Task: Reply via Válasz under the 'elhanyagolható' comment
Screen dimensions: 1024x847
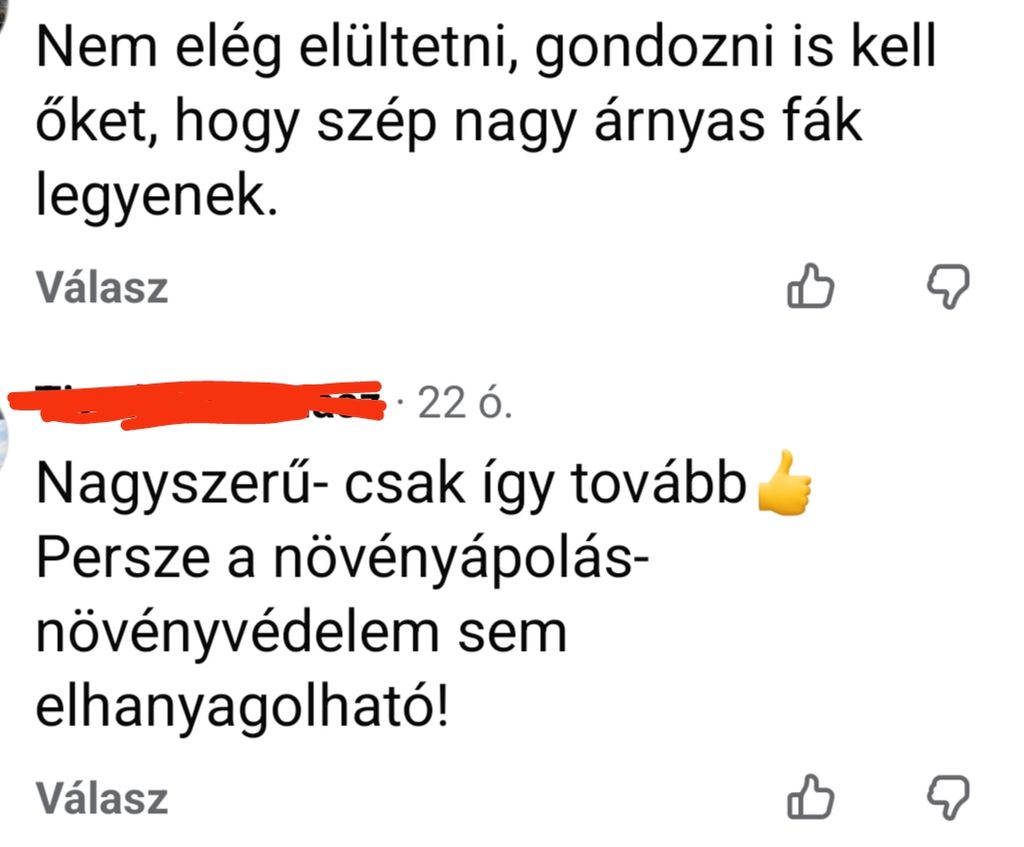Action: [x=102, y=798]
